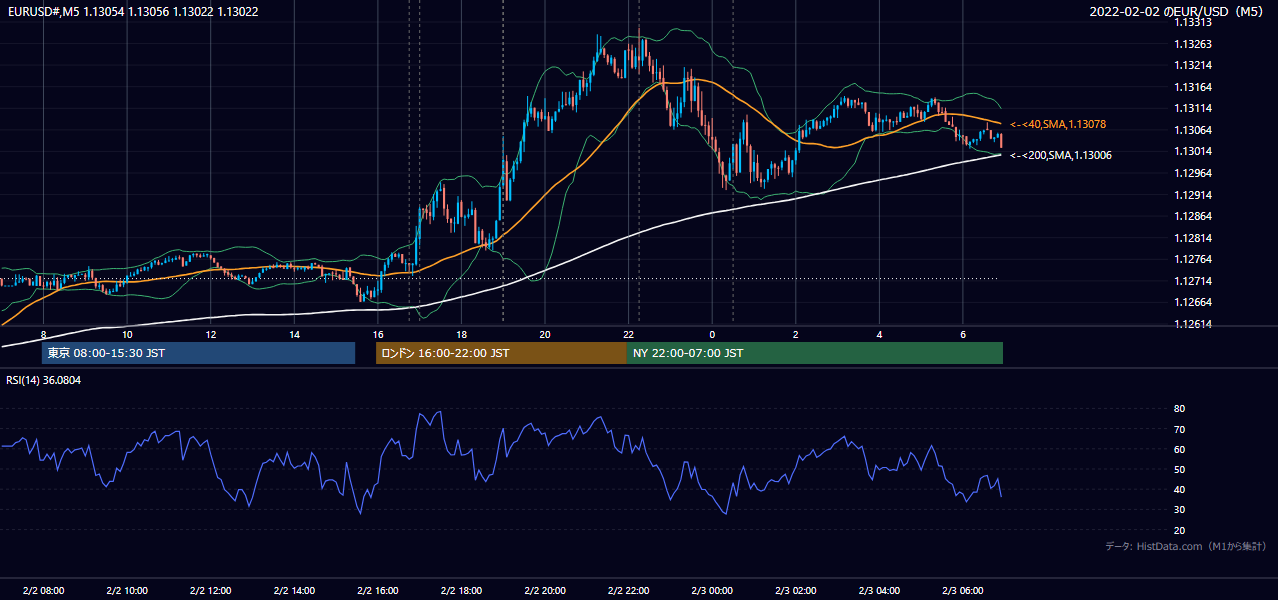Image resolution: width=1278 pixels, height=600 pixels.
Task: Click the RSI(14) 36.0804 indicator label
Action: 44,380
